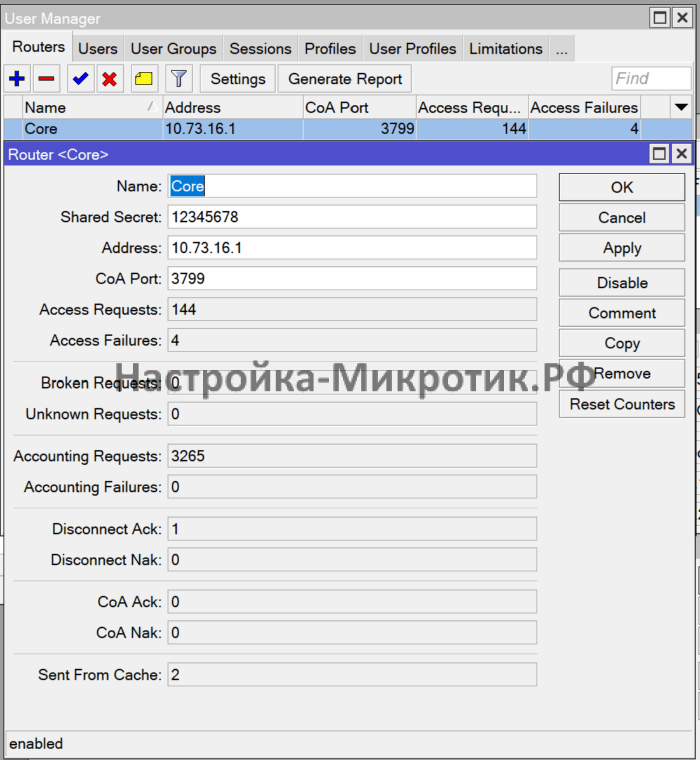The image size is (700, 760).
Task: Close the User Manager window
Action: 683,18
